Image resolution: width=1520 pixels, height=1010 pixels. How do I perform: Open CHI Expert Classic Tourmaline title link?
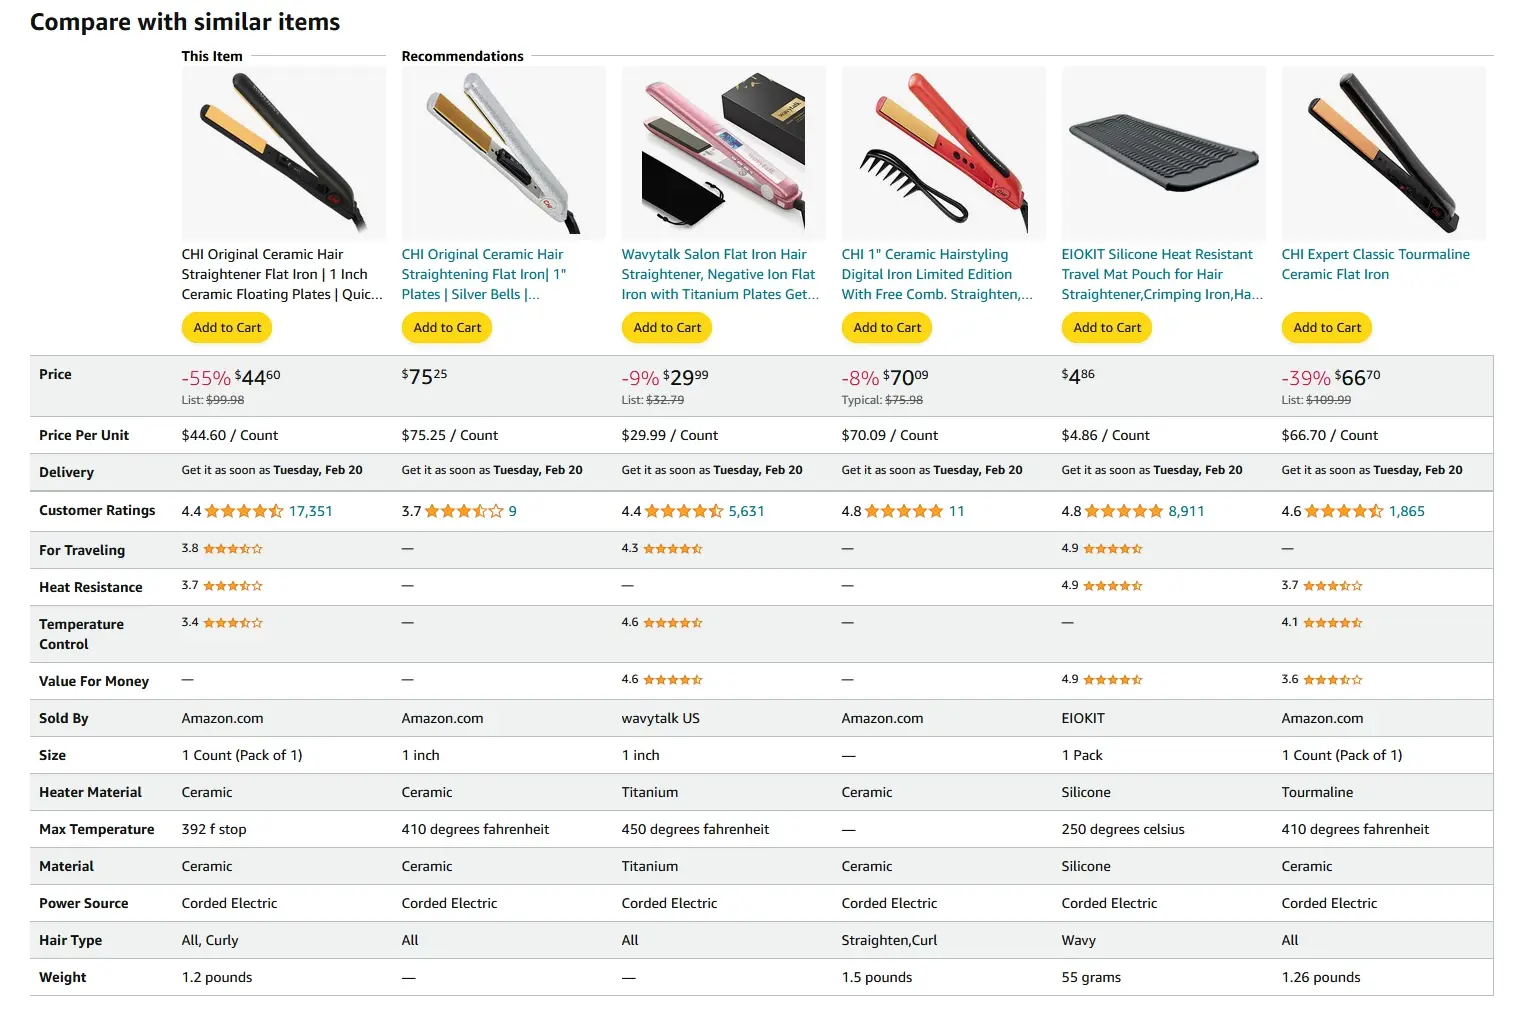(1376, 264)
